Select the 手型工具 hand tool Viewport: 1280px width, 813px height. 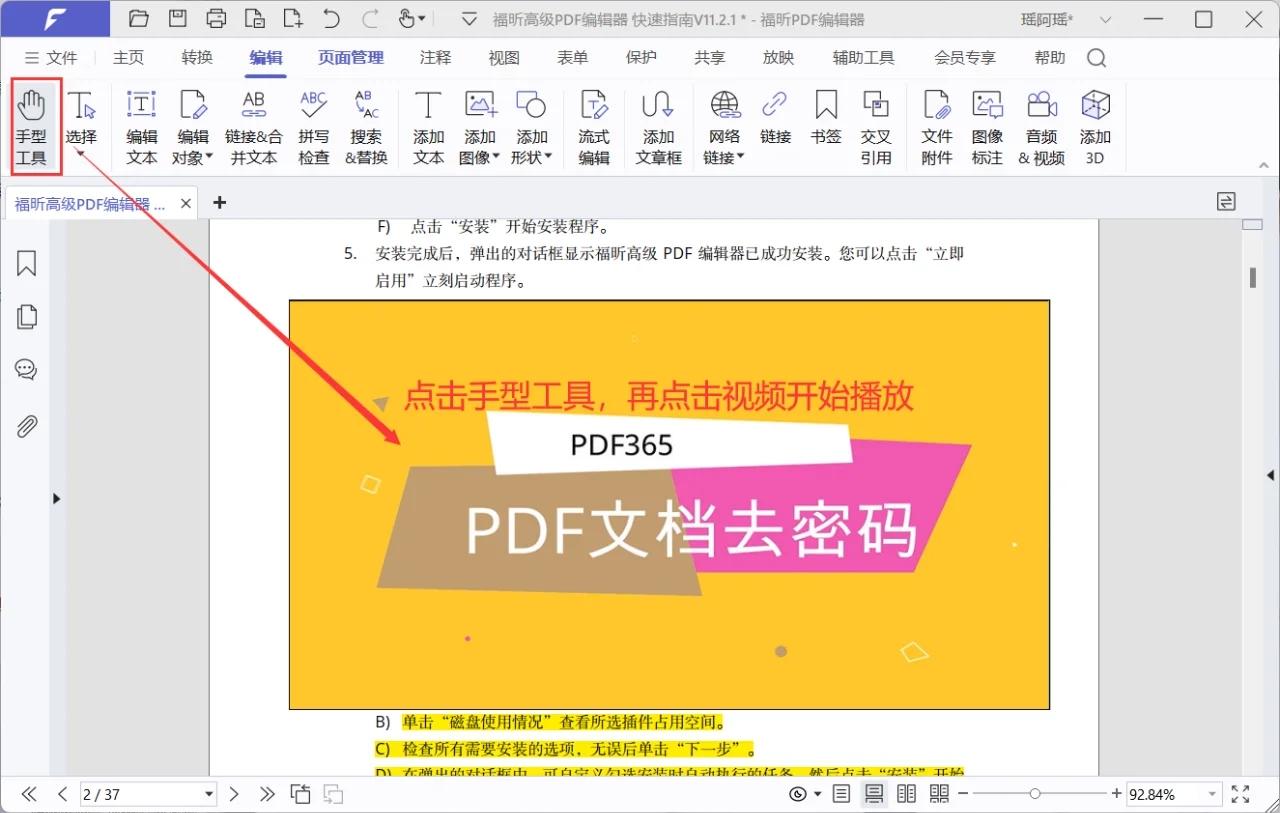click(x=32, y=127)
